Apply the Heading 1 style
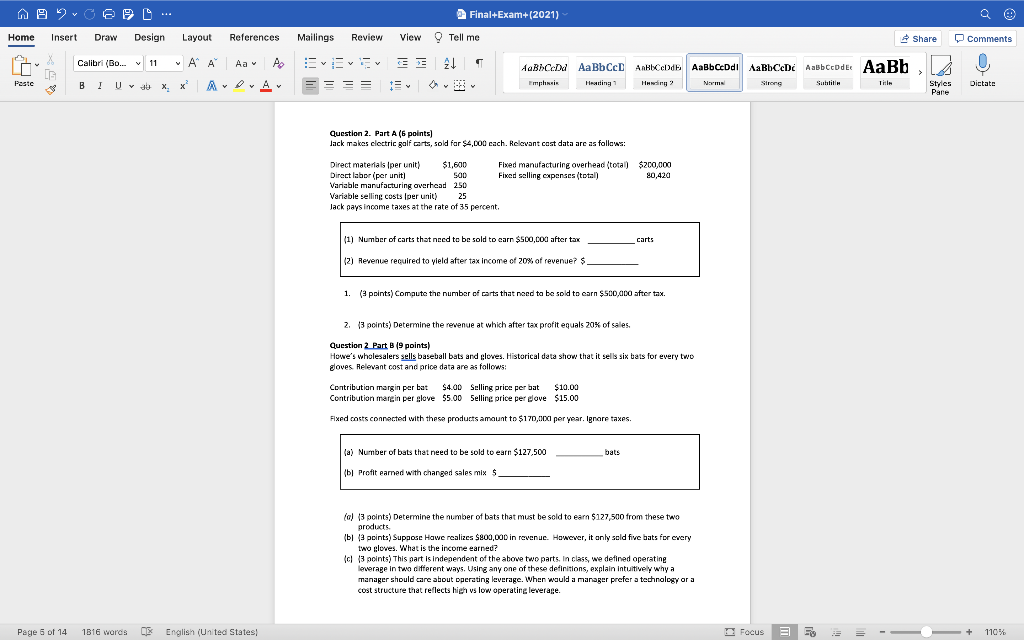This screenshot has width=1024, height=640. point(601,72)
